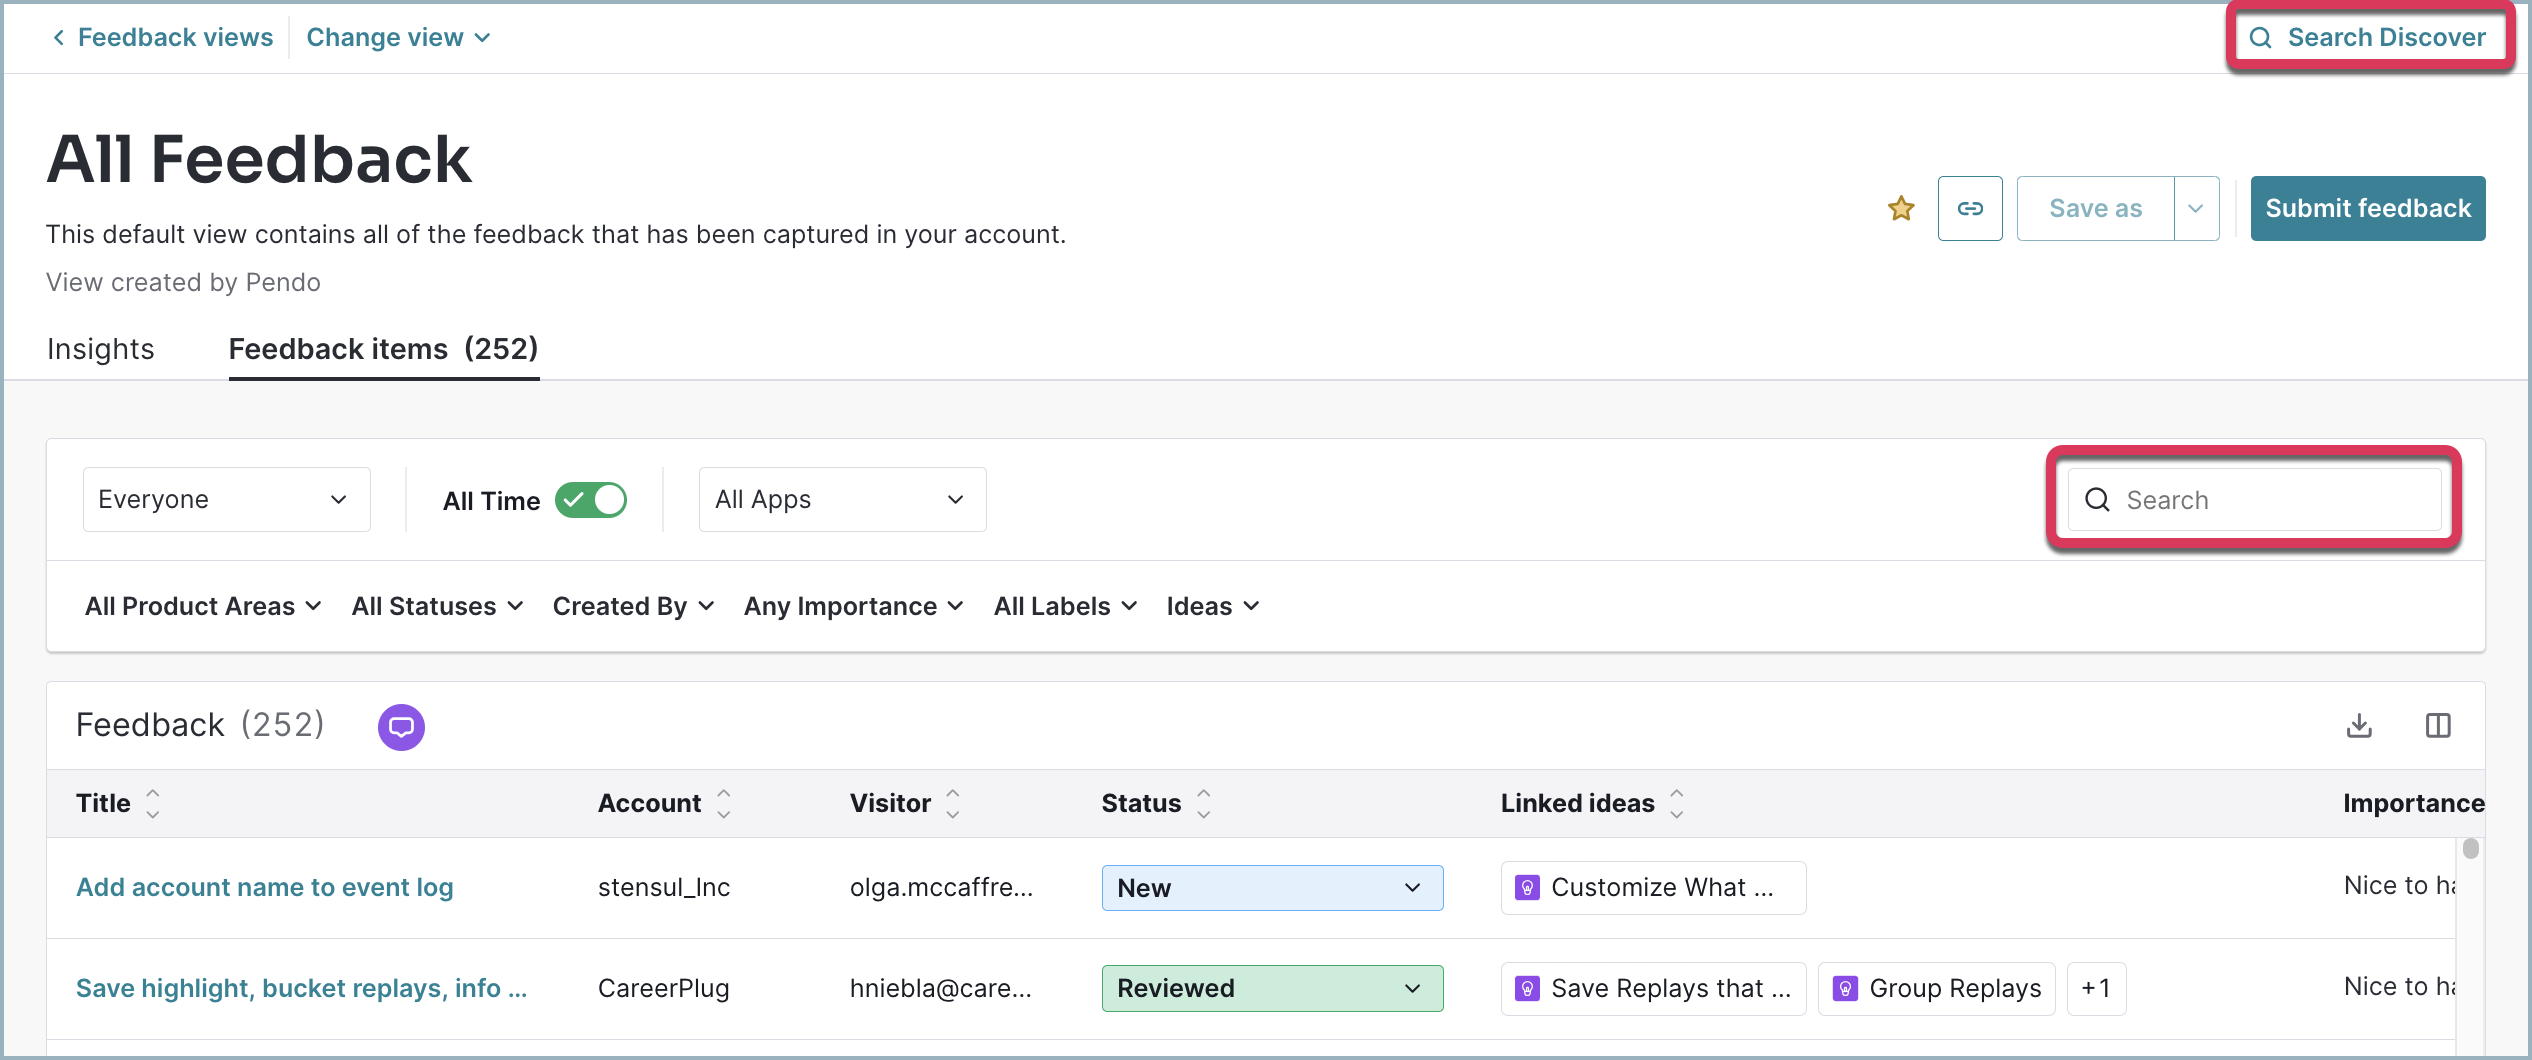Open the Change view dropdown

click(x=398, y=37)
